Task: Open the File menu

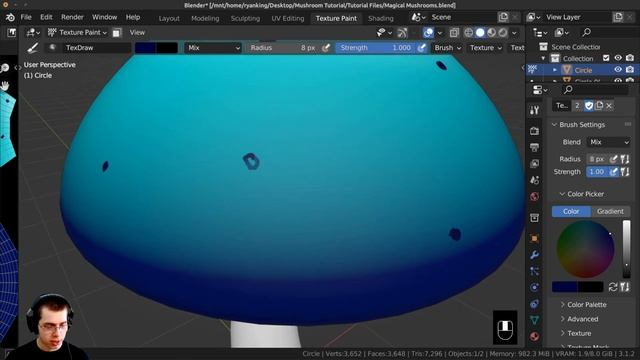Action: (x=26, y=17)
